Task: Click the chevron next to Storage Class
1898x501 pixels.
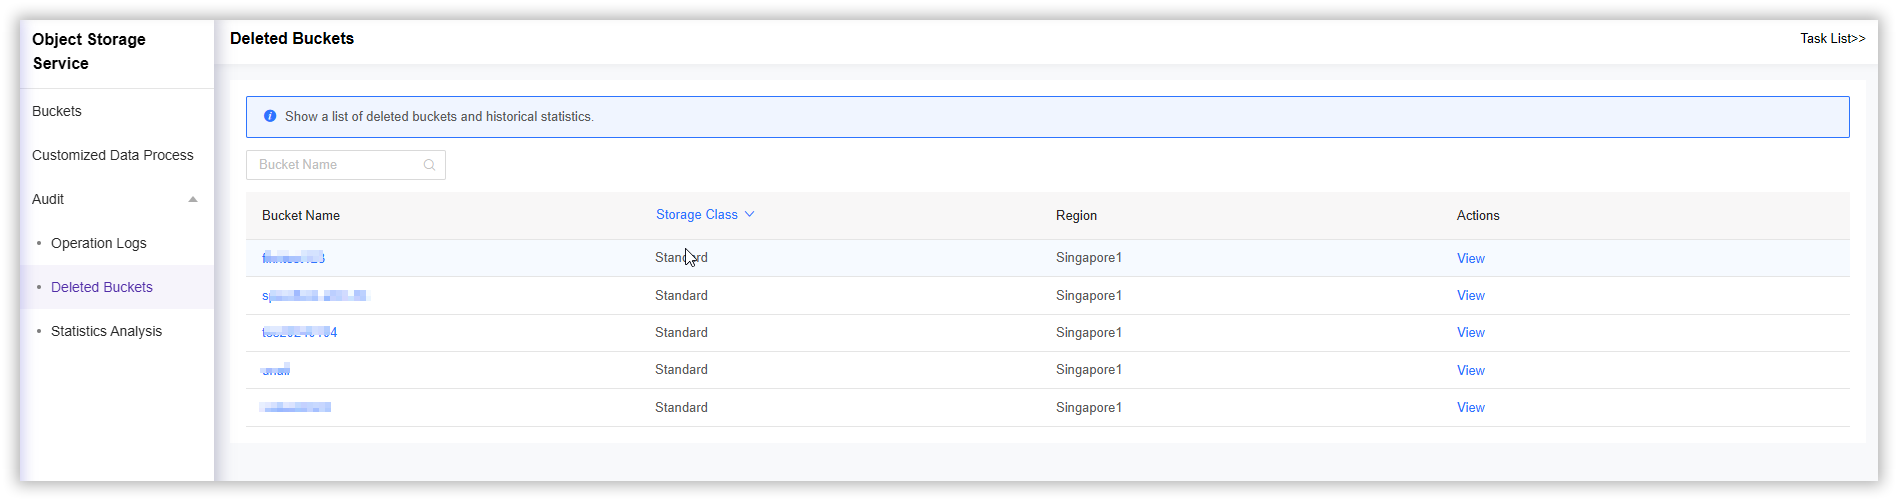Action: (x=750, y=214)
